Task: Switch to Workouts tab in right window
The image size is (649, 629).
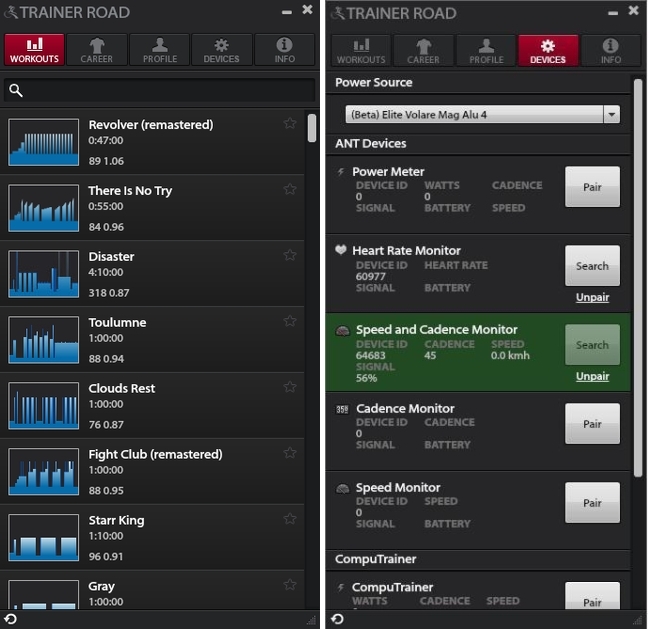Action: coord(361,51)
